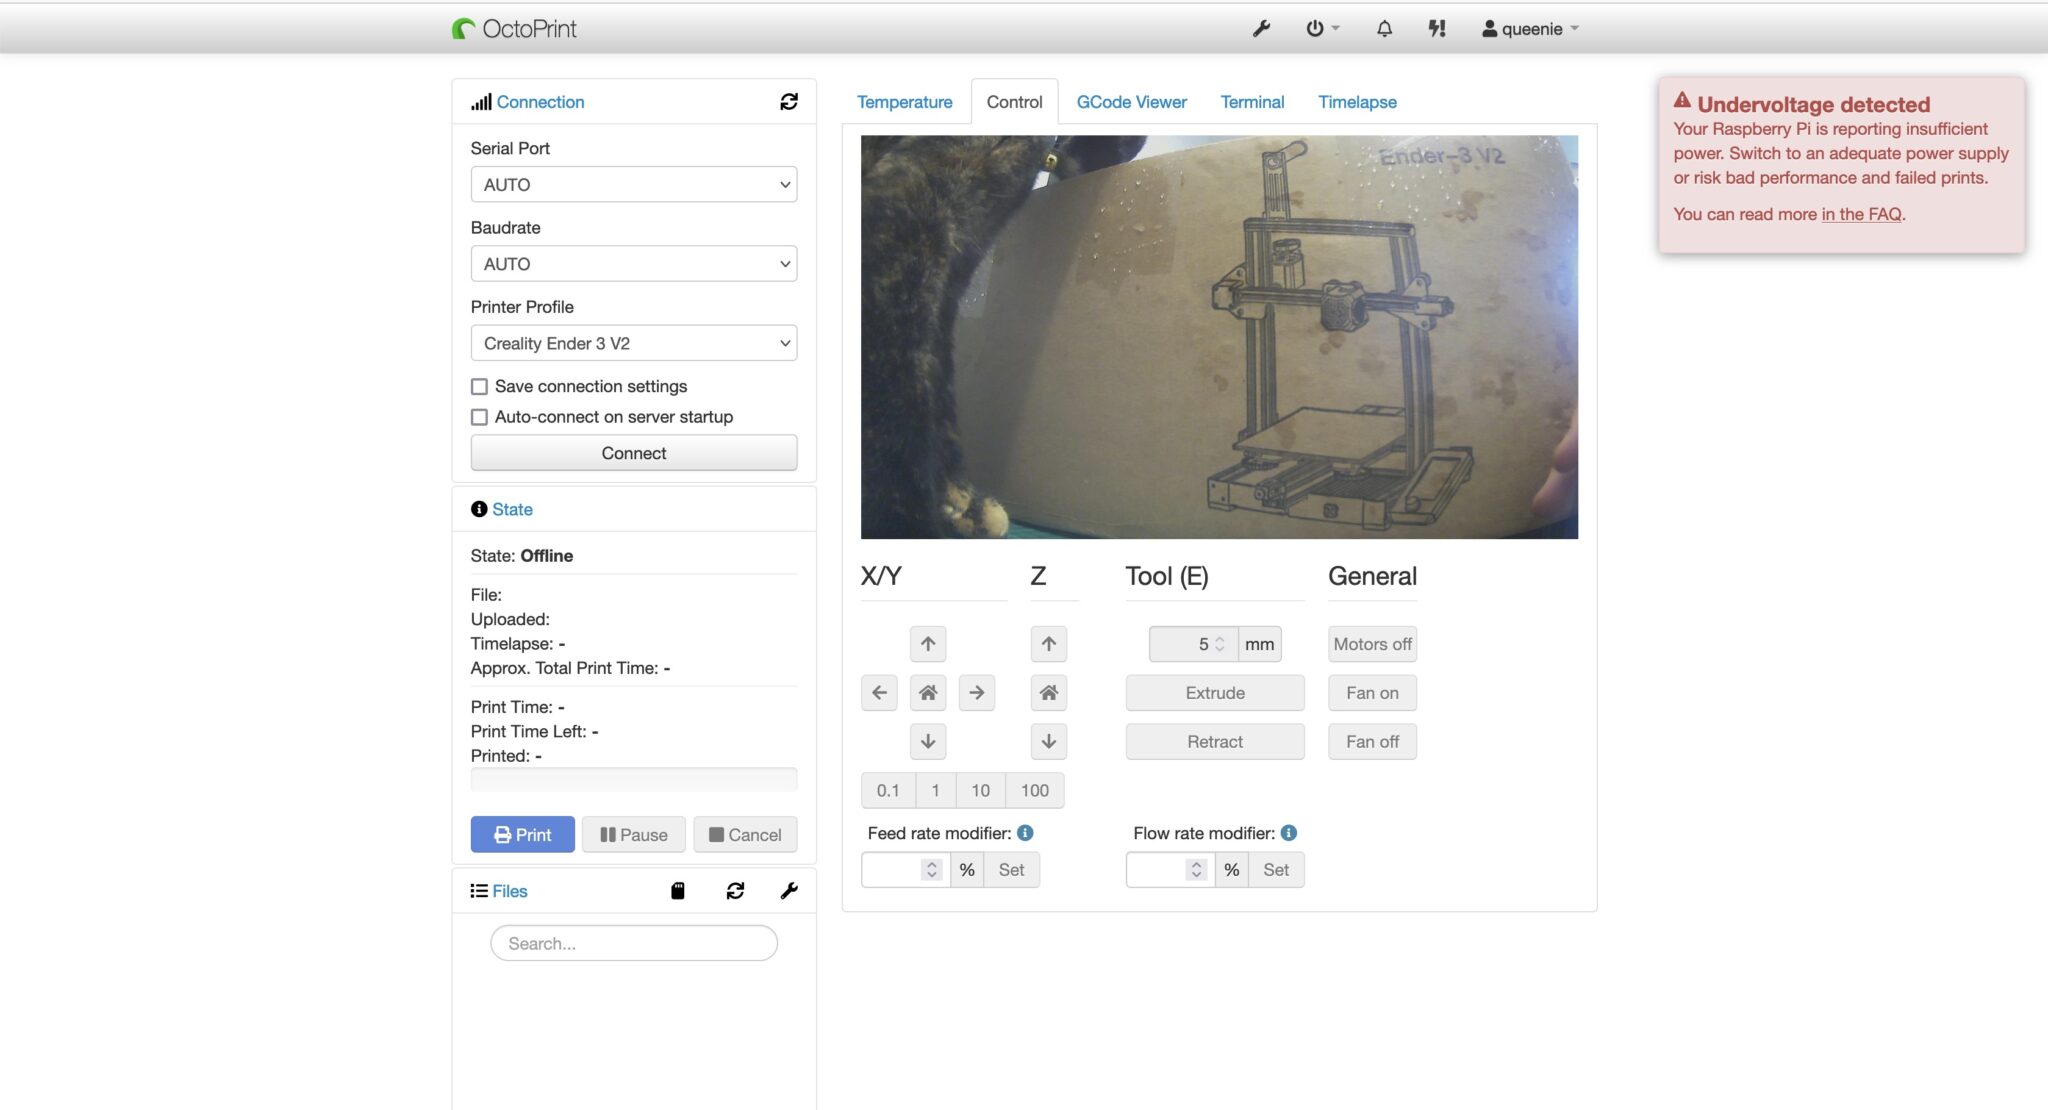
Task: Refresh the Connection ports list
Action: (x=789, y=102)
